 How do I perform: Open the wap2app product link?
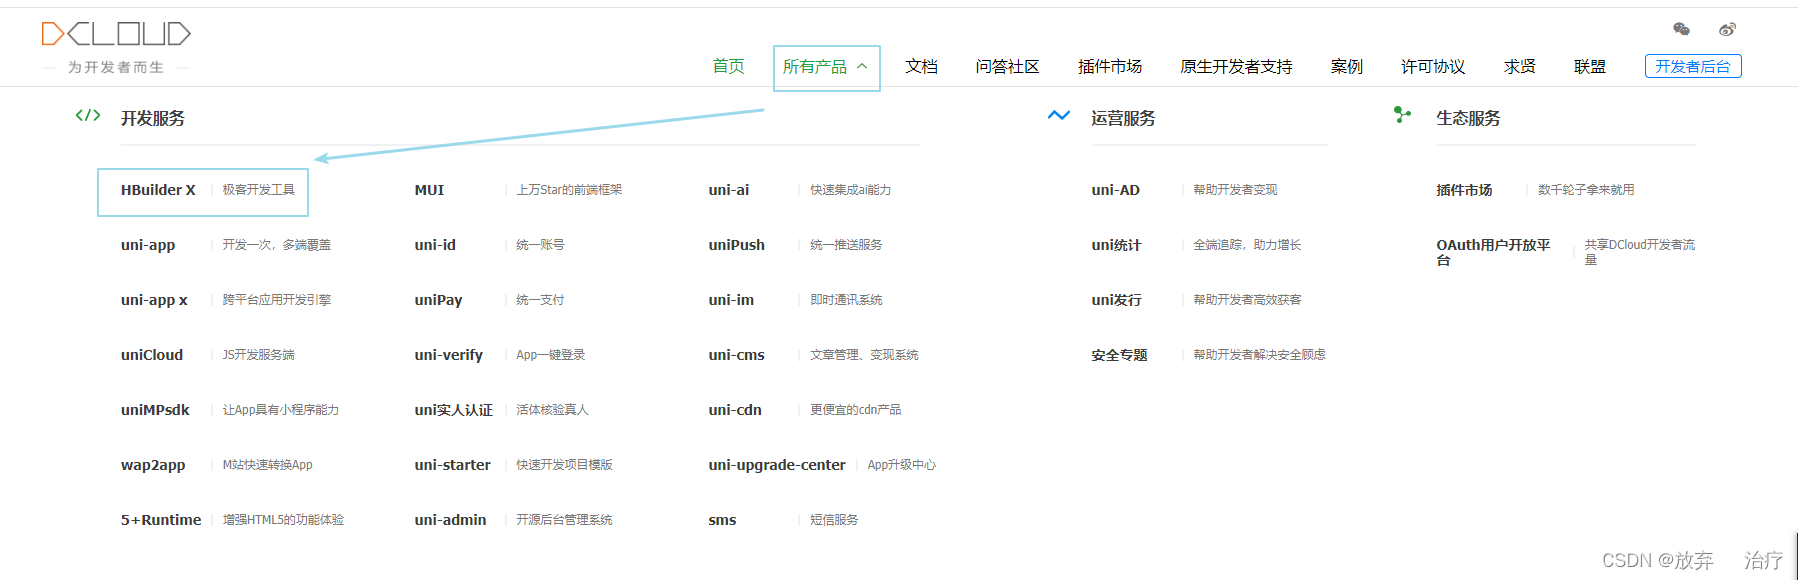pos(153,465)
